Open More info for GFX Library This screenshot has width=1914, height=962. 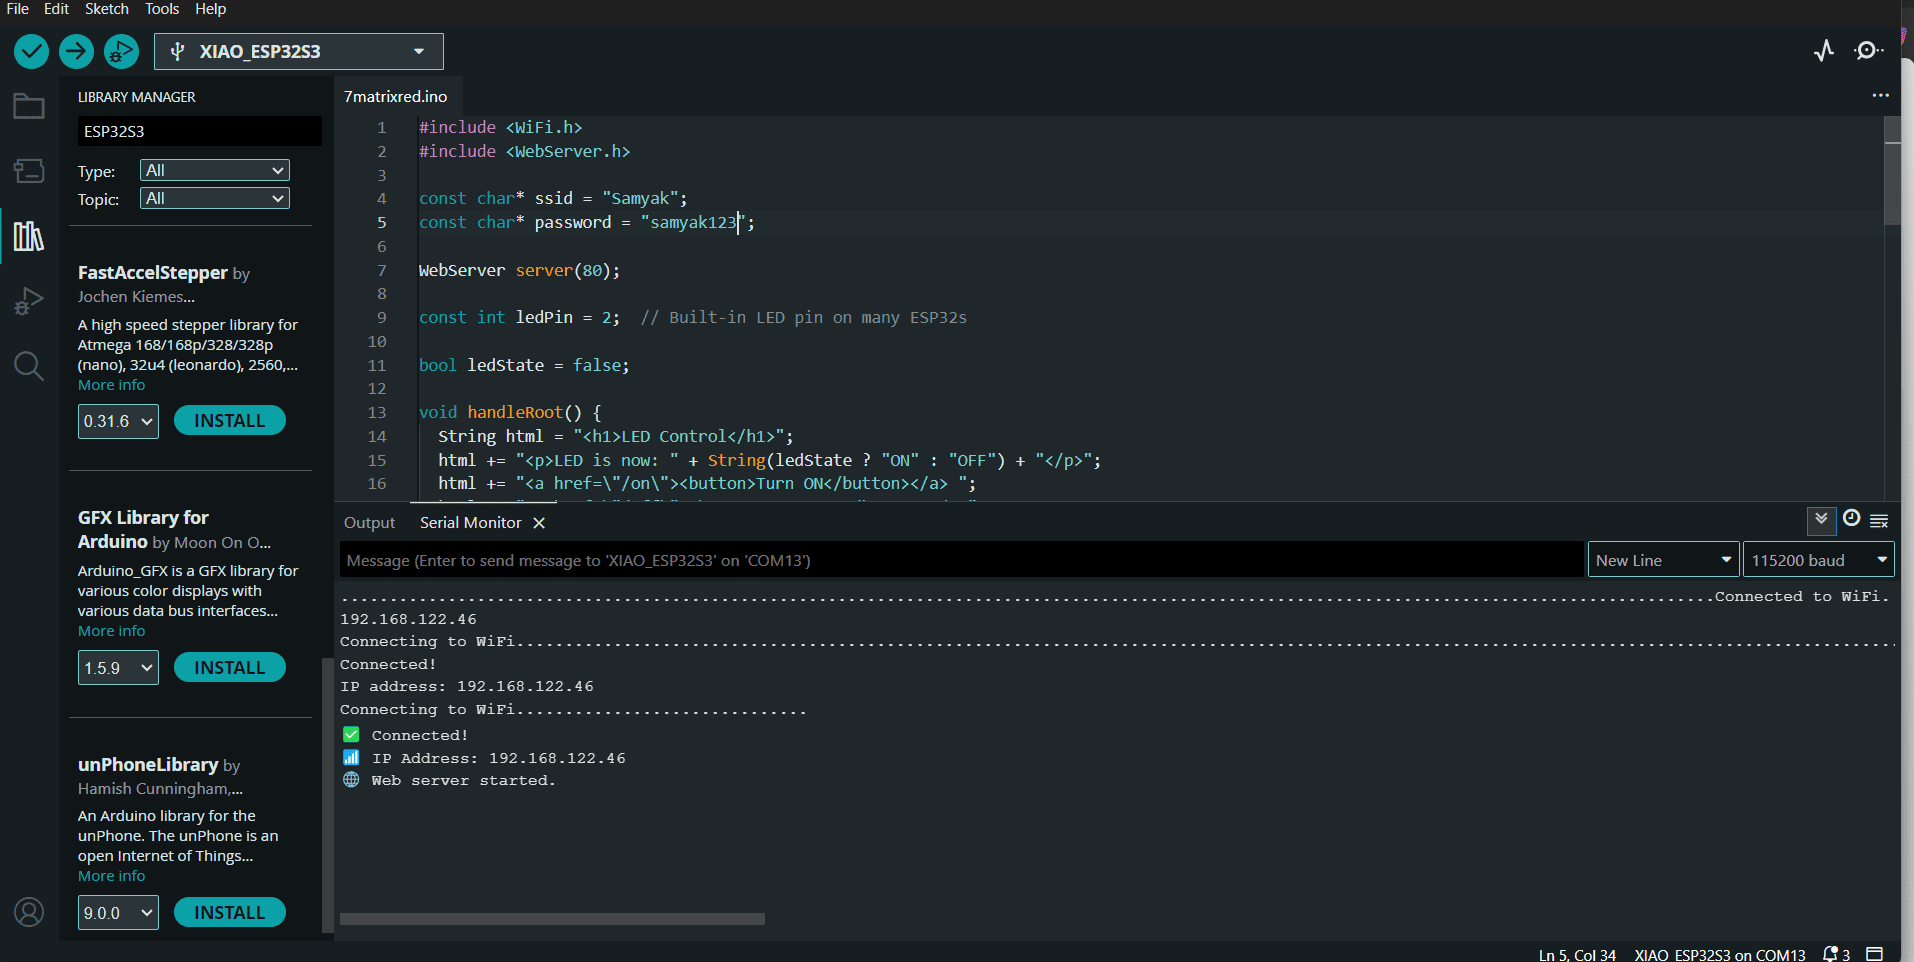111,631
